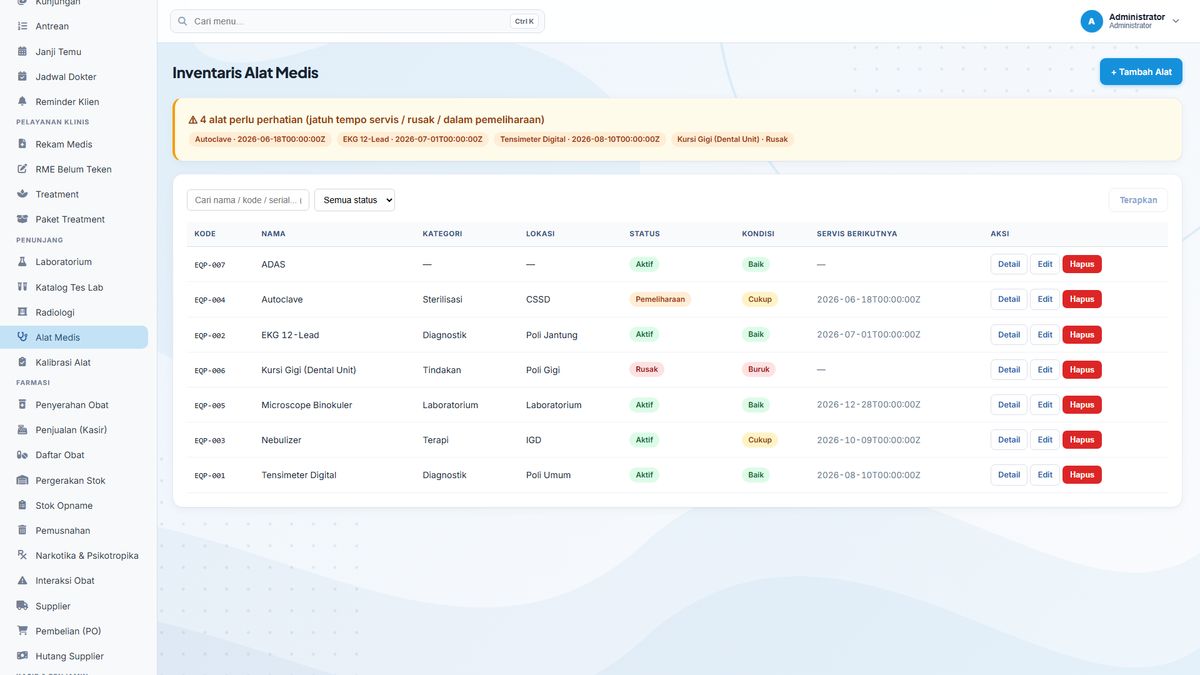Screen dimensions: 1200x675
Task: Click the Treatment sidebar icon
Action: [x=23, y=194]
